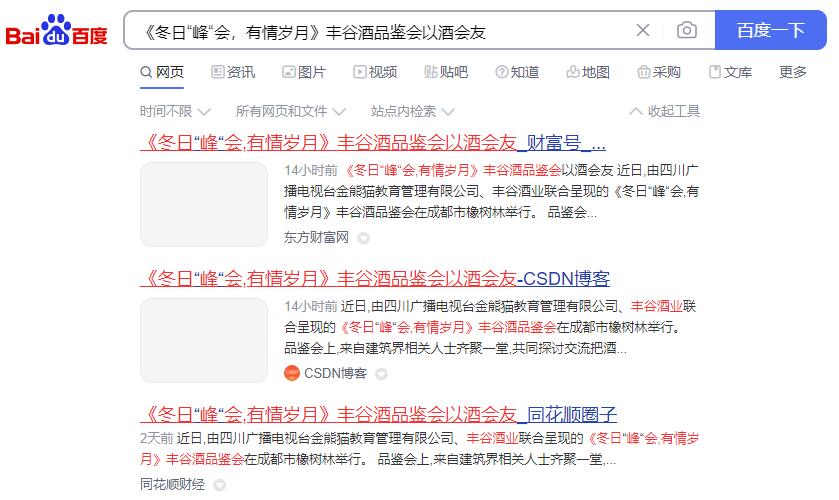
Task: Click thumbnail of the 东方财富网 result
Action: point(204,204)
